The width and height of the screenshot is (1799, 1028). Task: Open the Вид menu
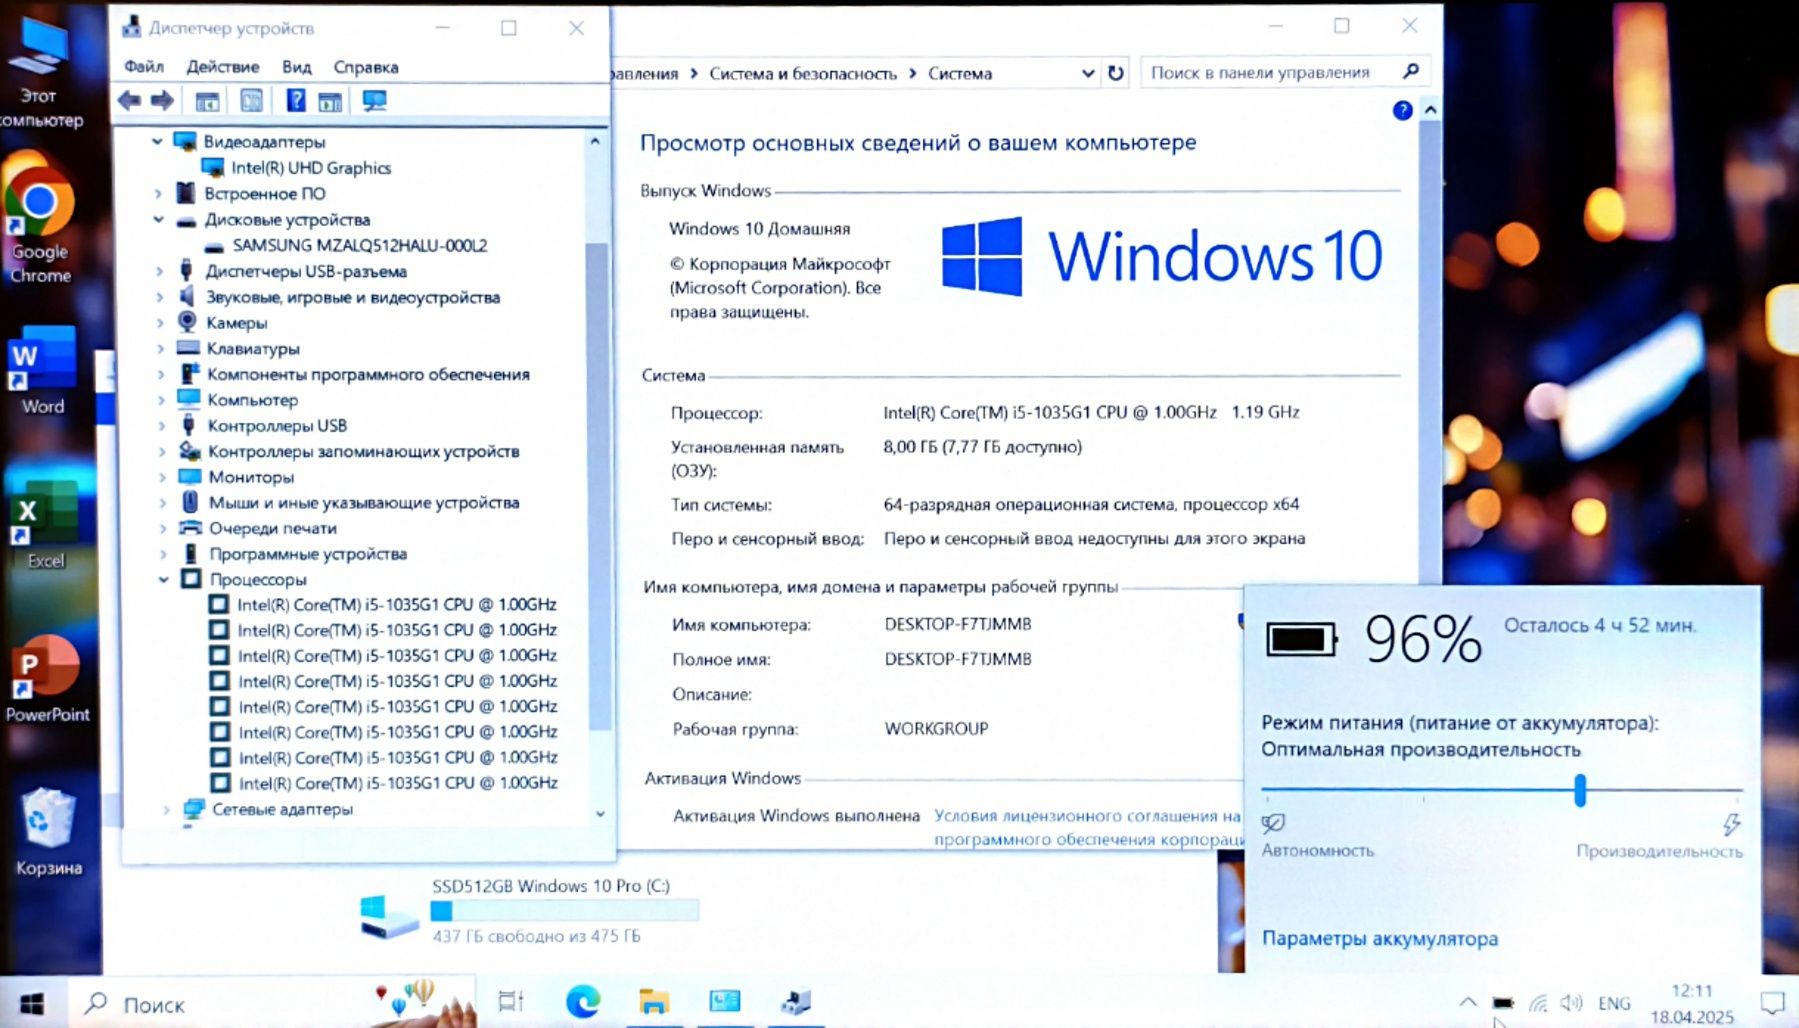click(x=297, y=67)
